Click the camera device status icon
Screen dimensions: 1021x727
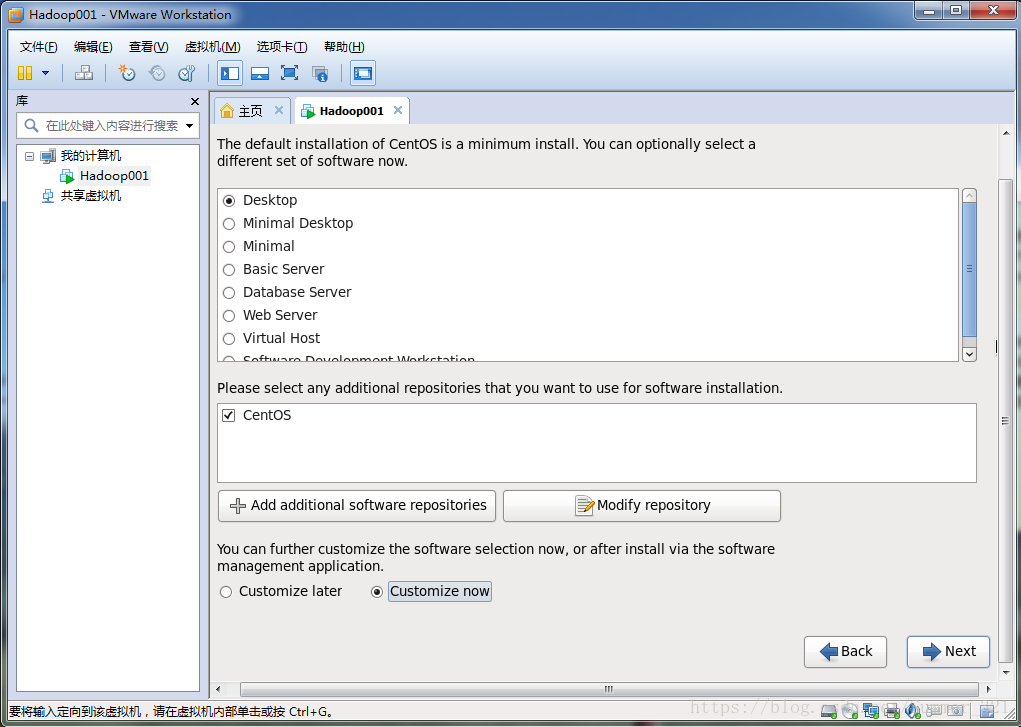pyautogui.click(x=955, y=711)
